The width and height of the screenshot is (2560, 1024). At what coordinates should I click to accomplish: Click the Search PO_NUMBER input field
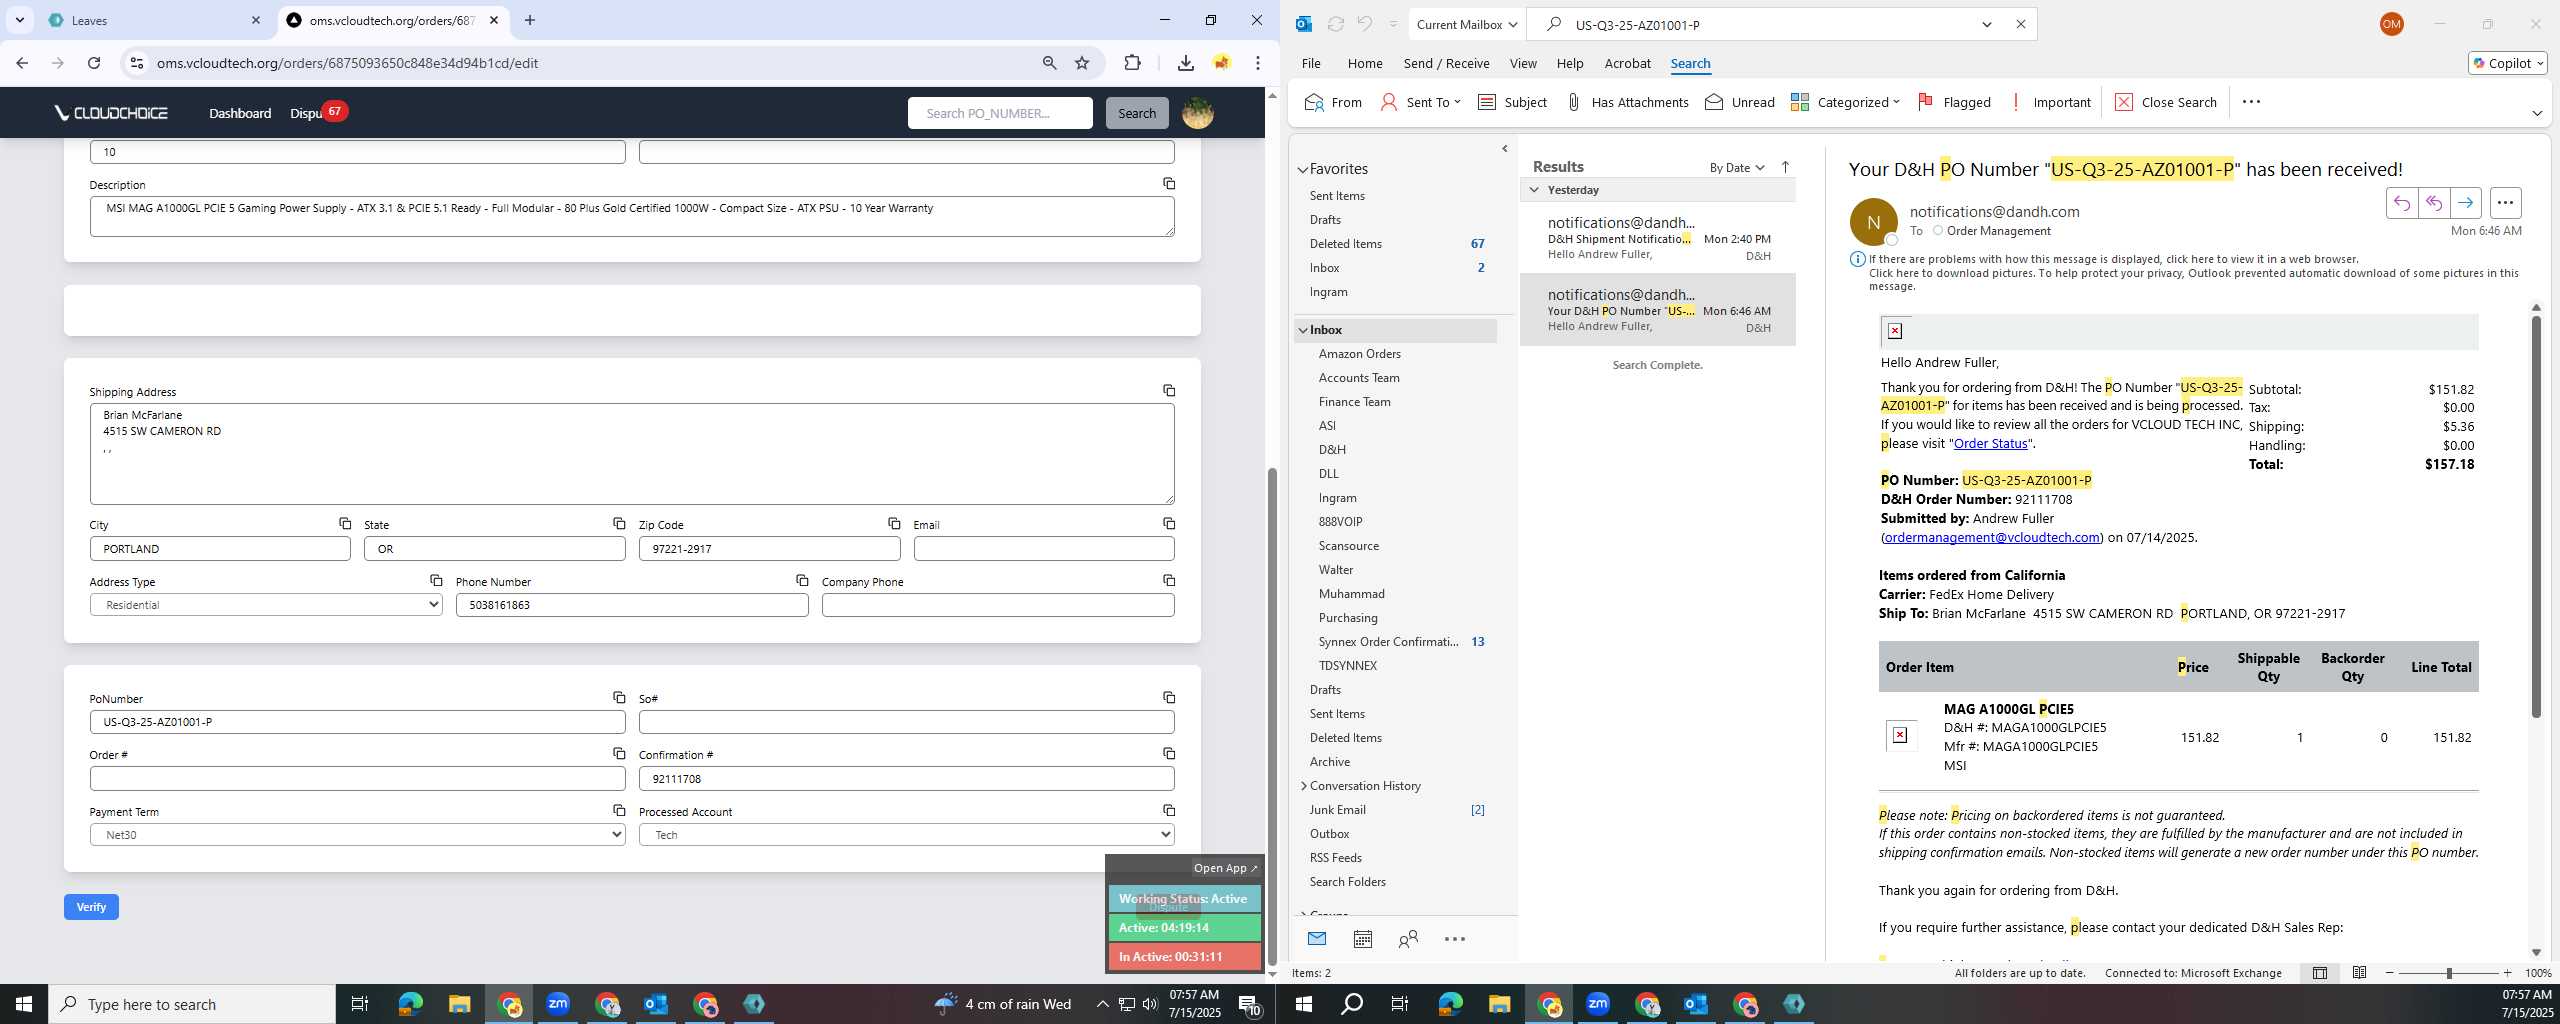pyautogui.click(x=1000, y=113)
